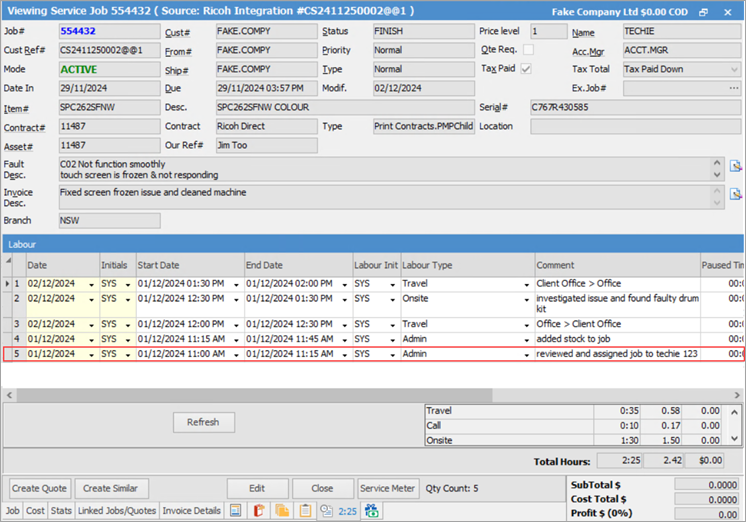
Task: Click the red clipboard icon in bottom bar
Action: pyautogui.click(x=259, y=511)
